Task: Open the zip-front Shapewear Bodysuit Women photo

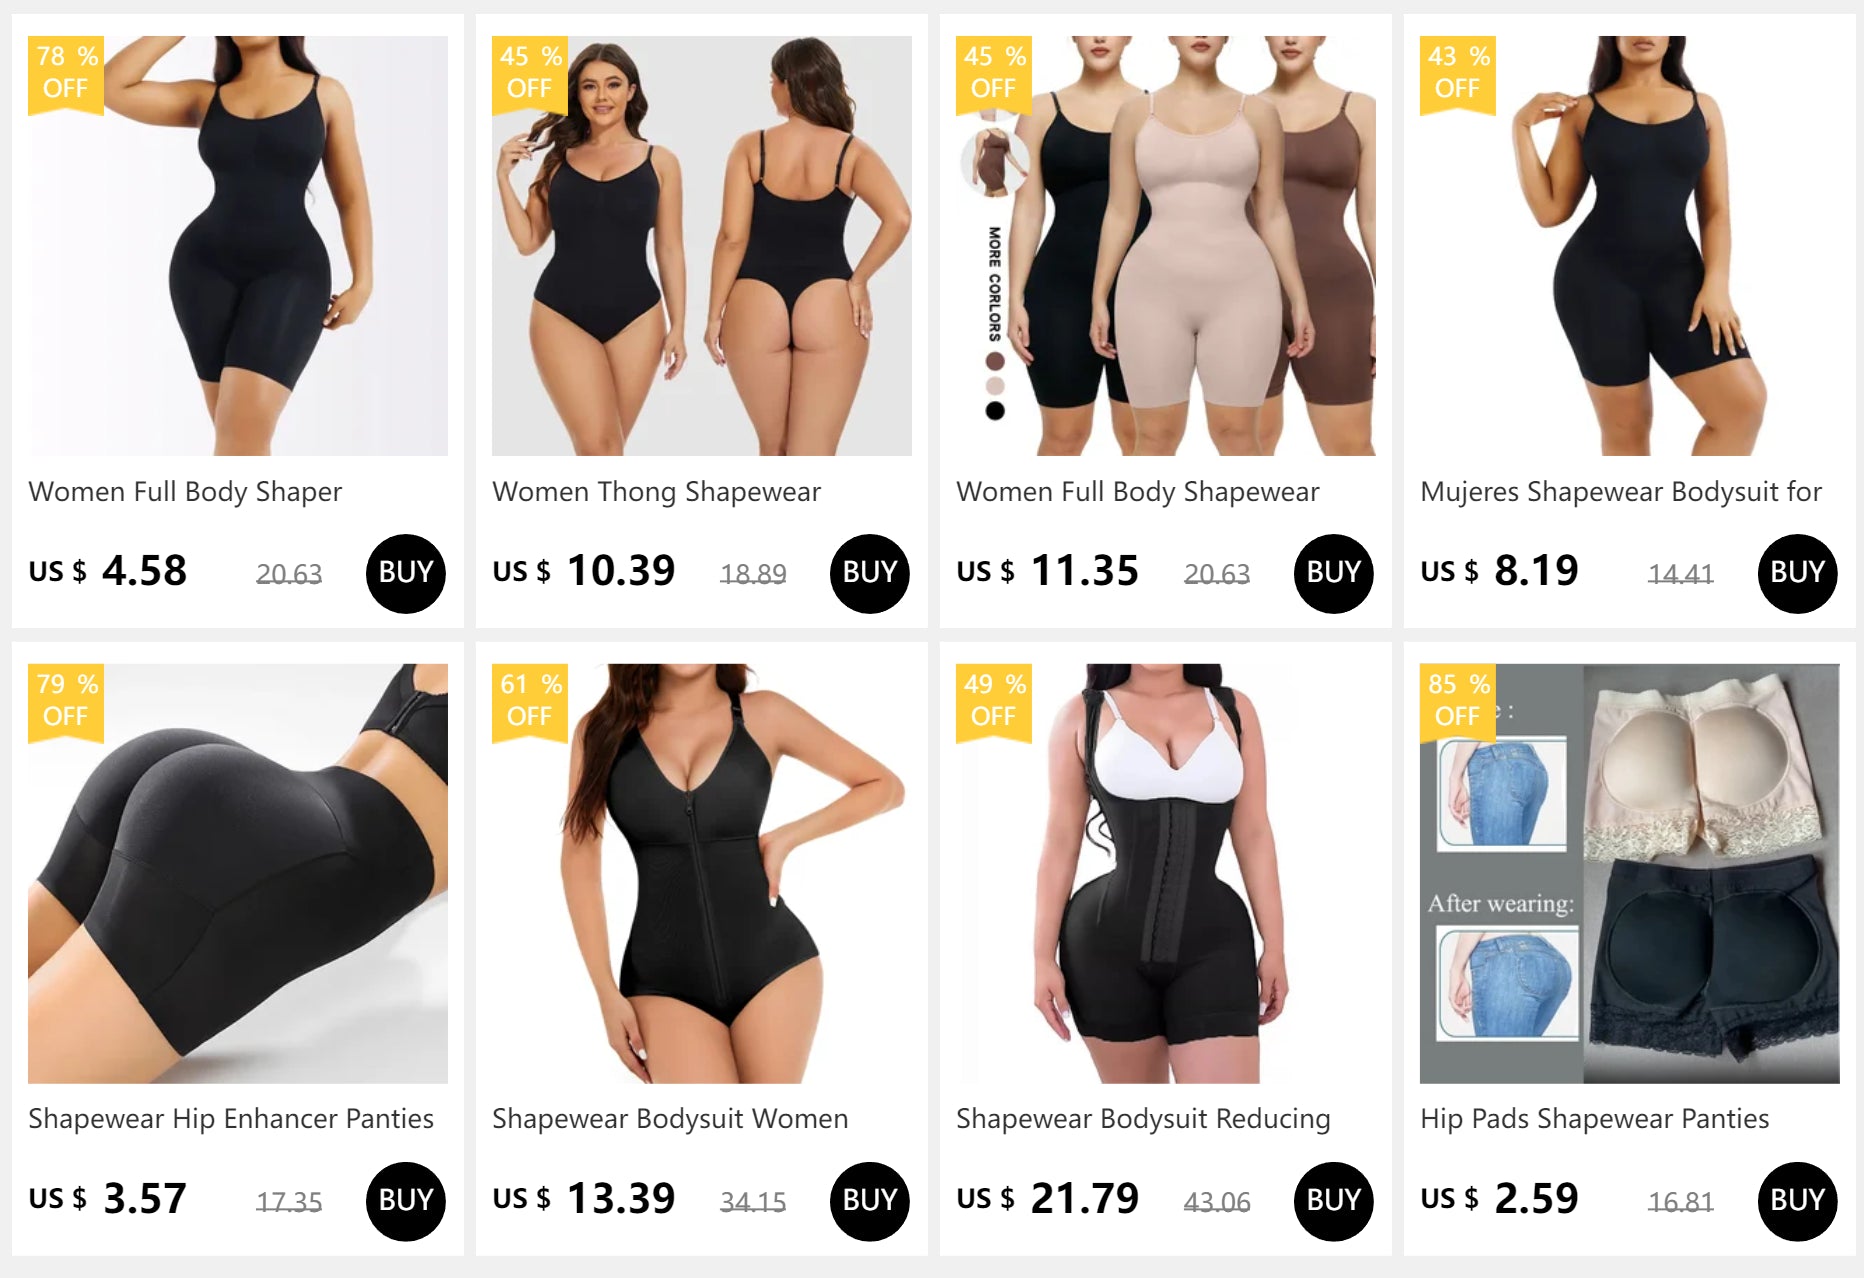Action: tap(702, 873)
